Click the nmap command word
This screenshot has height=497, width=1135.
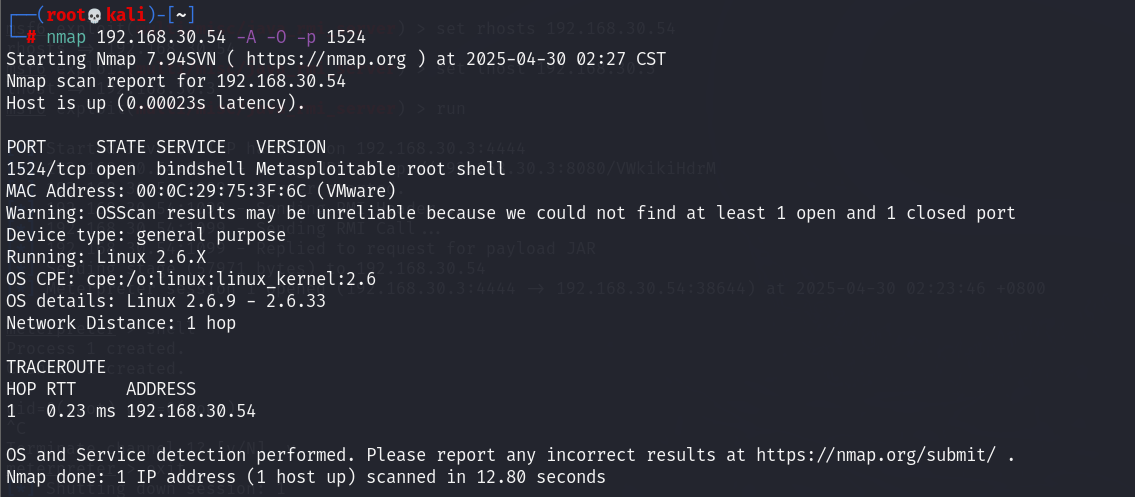(66, 37)
